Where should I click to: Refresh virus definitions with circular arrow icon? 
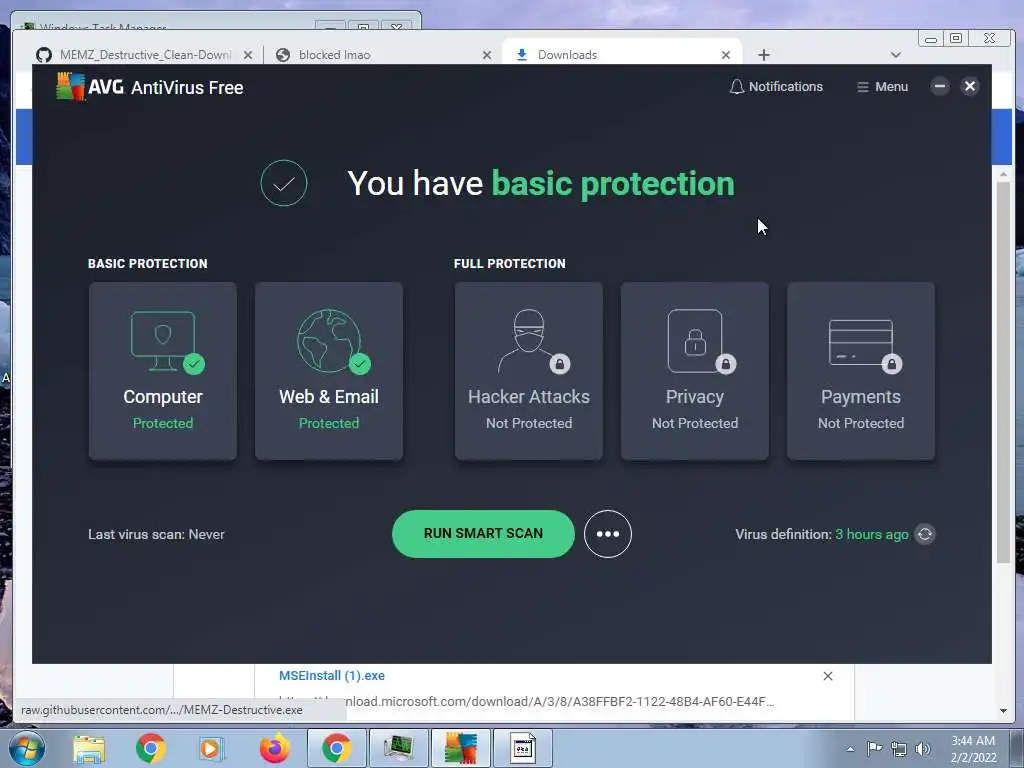[925, 534]
